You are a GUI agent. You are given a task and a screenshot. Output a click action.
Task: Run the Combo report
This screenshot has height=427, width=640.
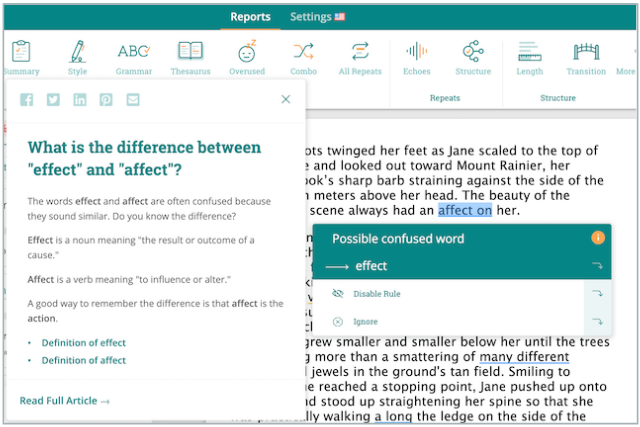click(x=303, y=58)
